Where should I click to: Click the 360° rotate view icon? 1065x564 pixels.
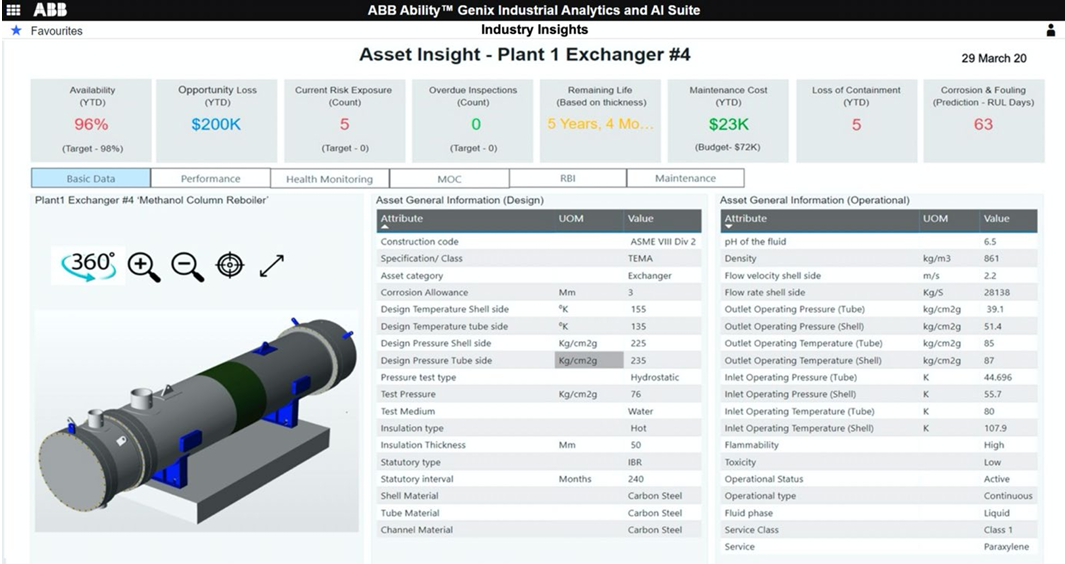pos(91,266)
